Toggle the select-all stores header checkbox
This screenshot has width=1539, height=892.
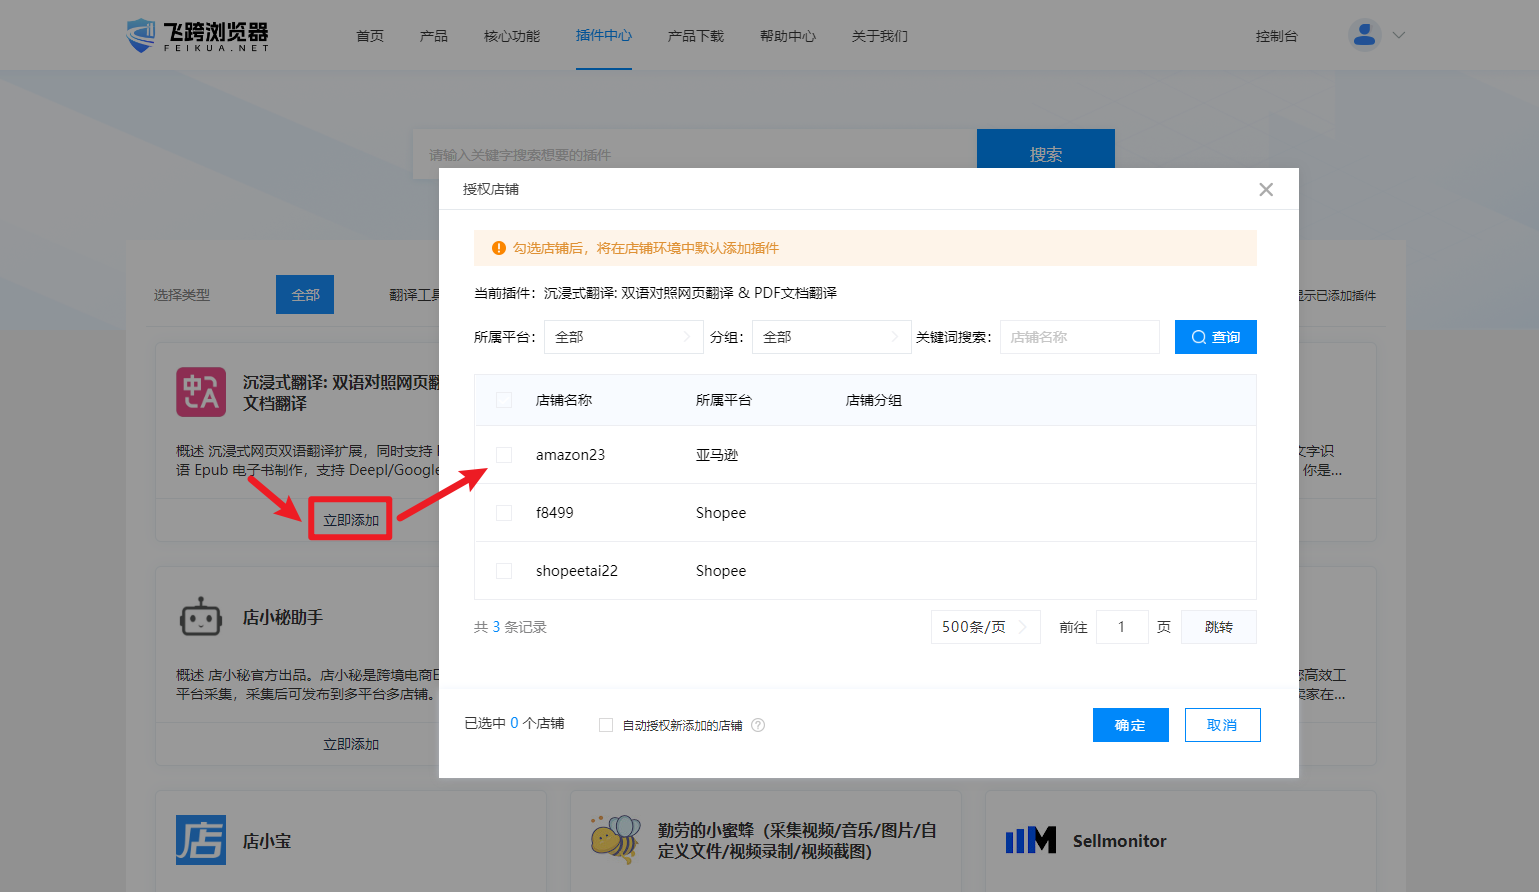click(504, 400)
